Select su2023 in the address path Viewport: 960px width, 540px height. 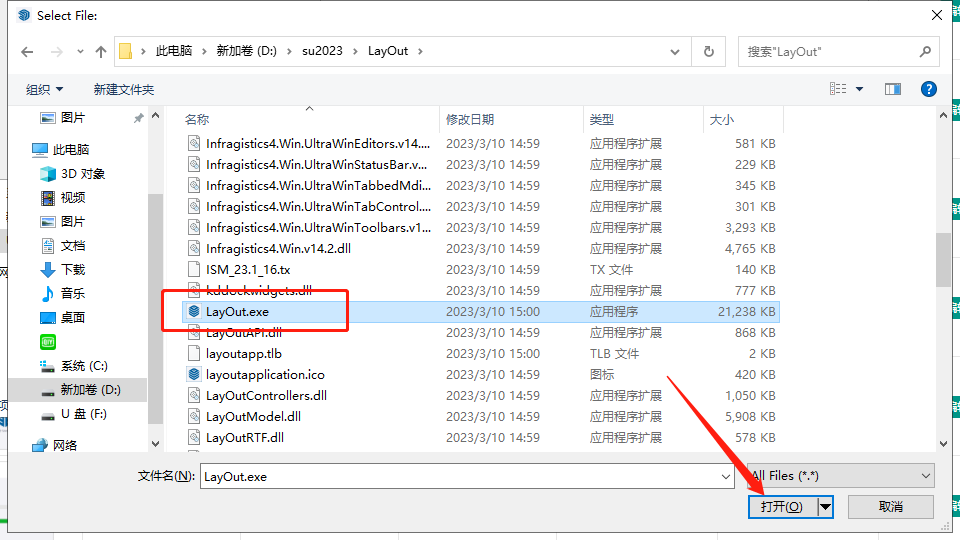322,51
